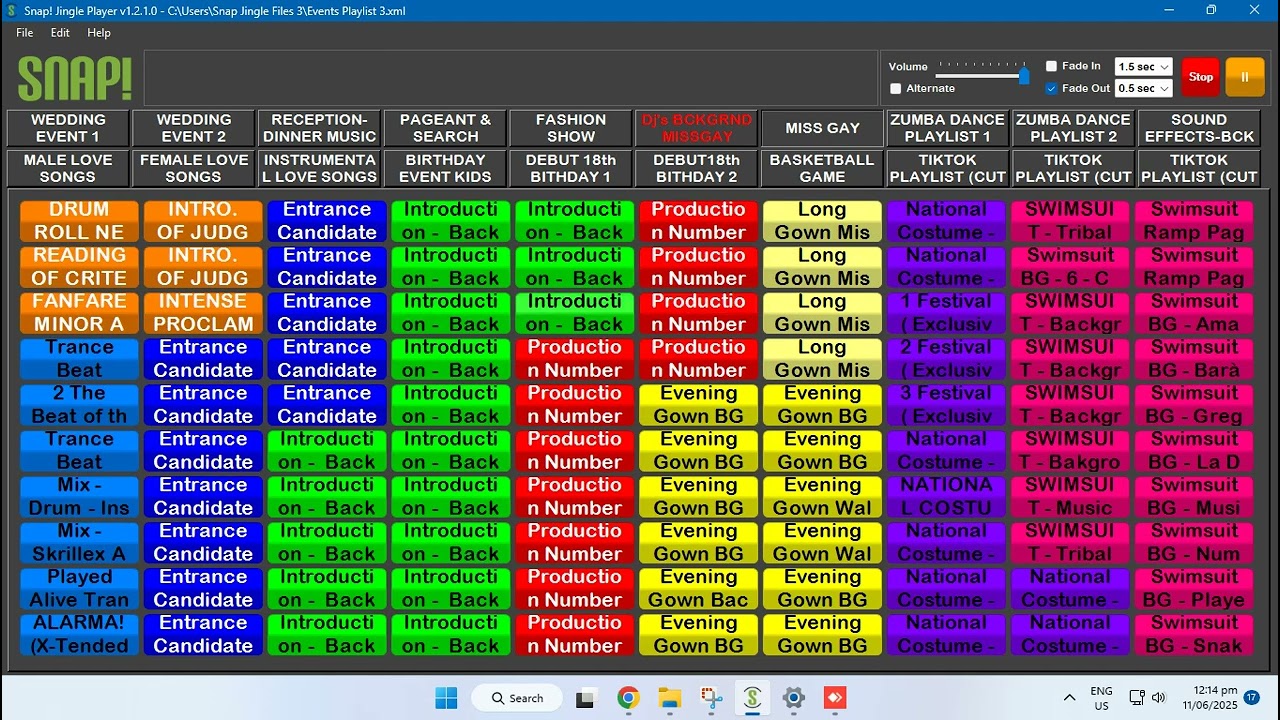Show hidden system tray icons

[1069, 698]
